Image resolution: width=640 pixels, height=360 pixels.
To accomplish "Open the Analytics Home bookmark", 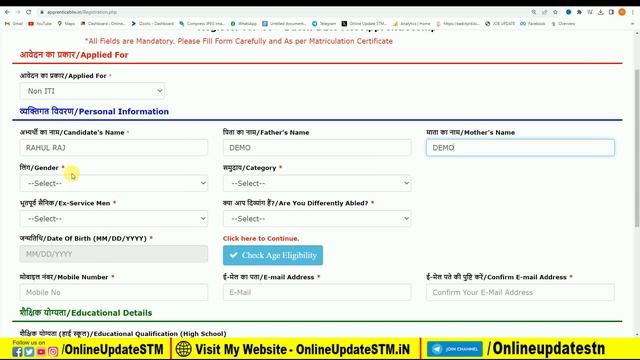I will coord(411,24).
